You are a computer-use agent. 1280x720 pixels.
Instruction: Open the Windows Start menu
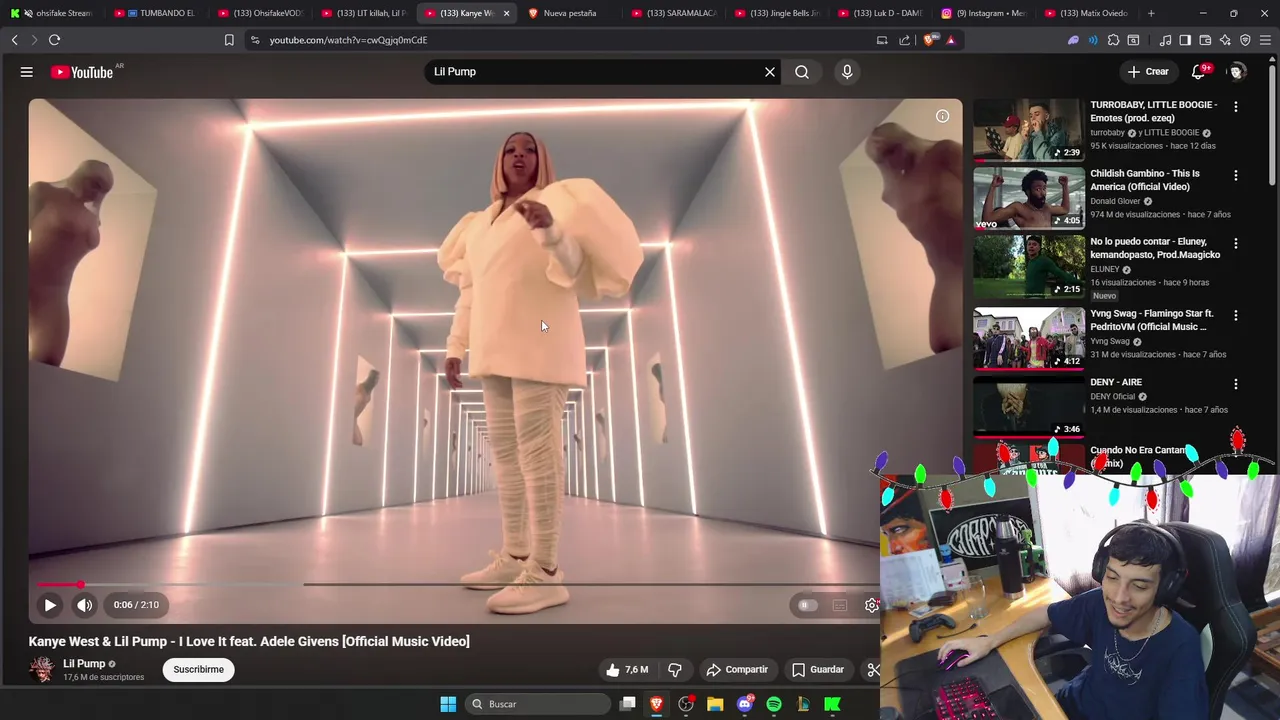point(448,704)
